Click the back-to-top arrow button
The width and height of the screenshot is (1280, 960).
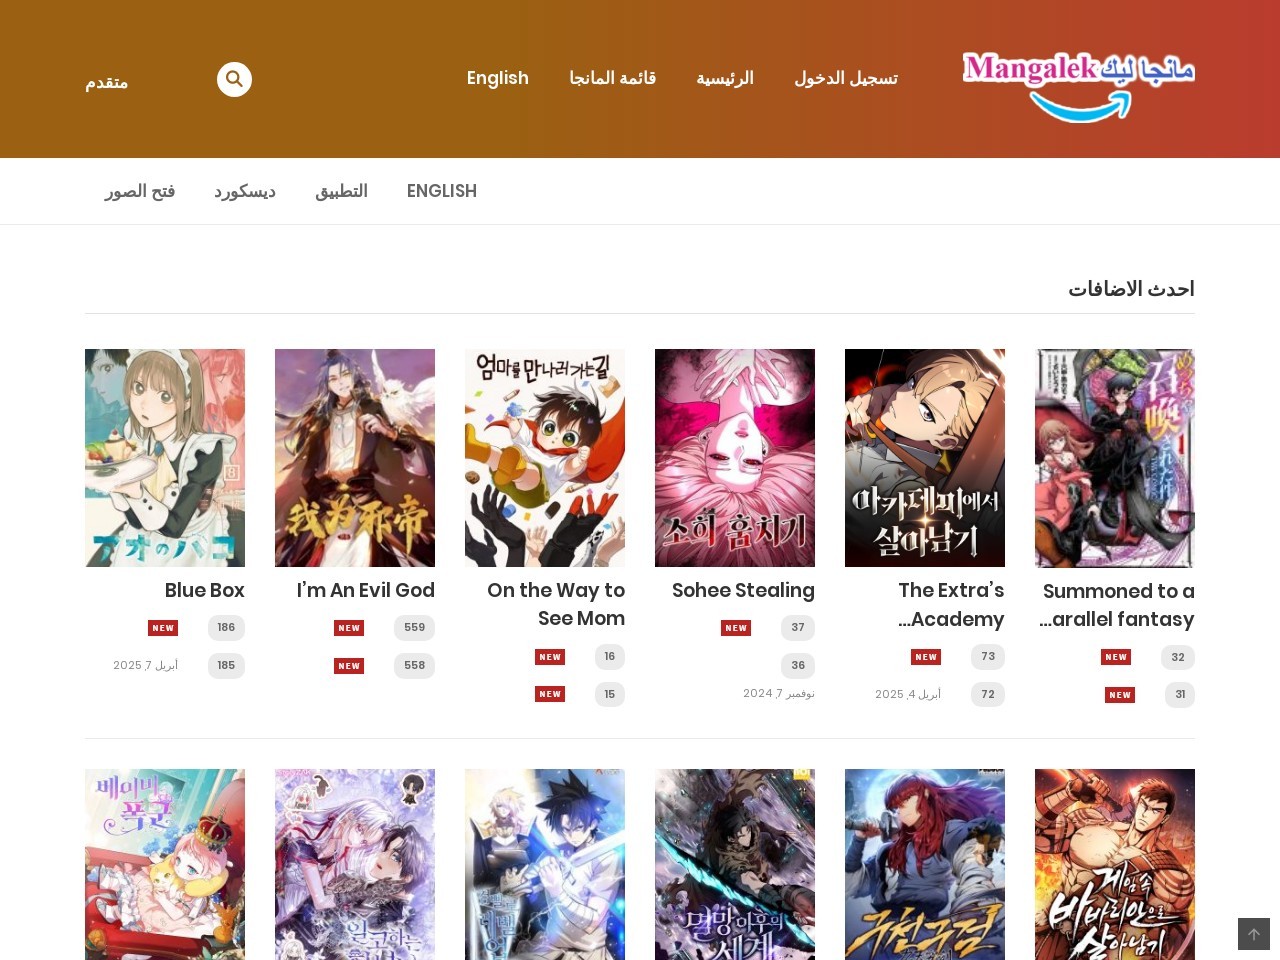[x=1254, y=934]
